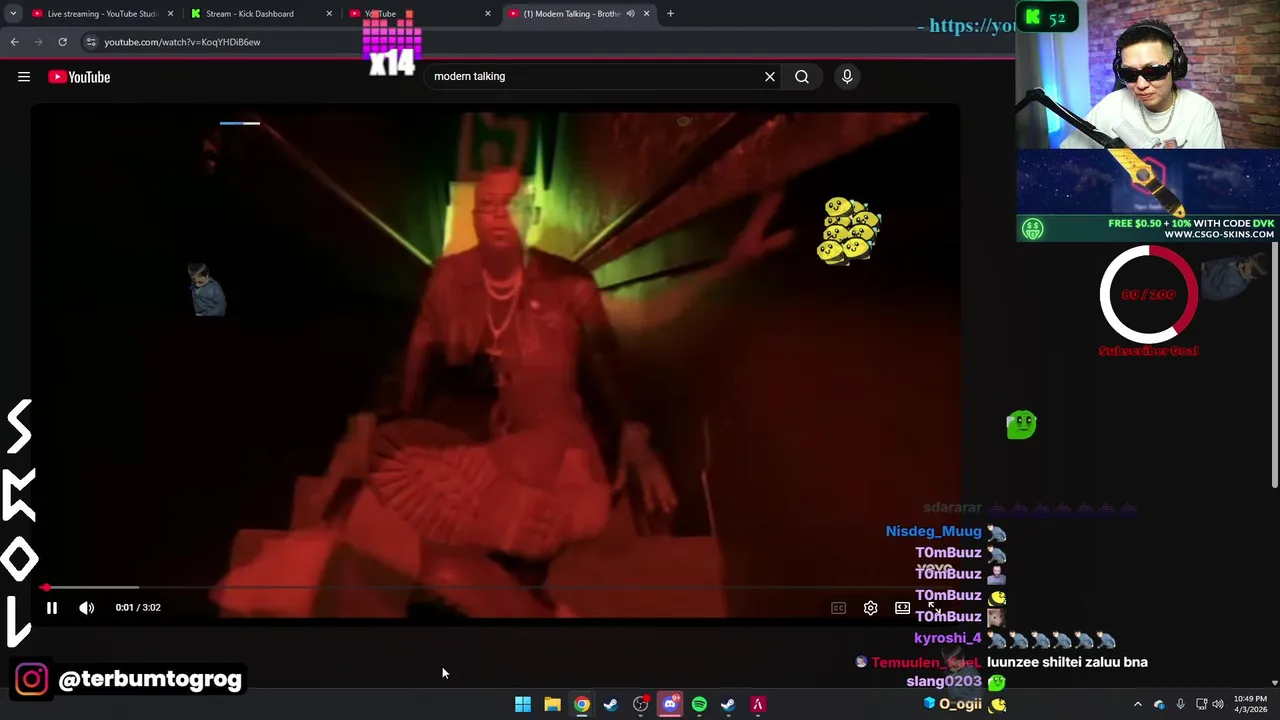
Task: Click the username 'O_ogii' in chat
Action: pyautogui.click(x=960, y=704)
